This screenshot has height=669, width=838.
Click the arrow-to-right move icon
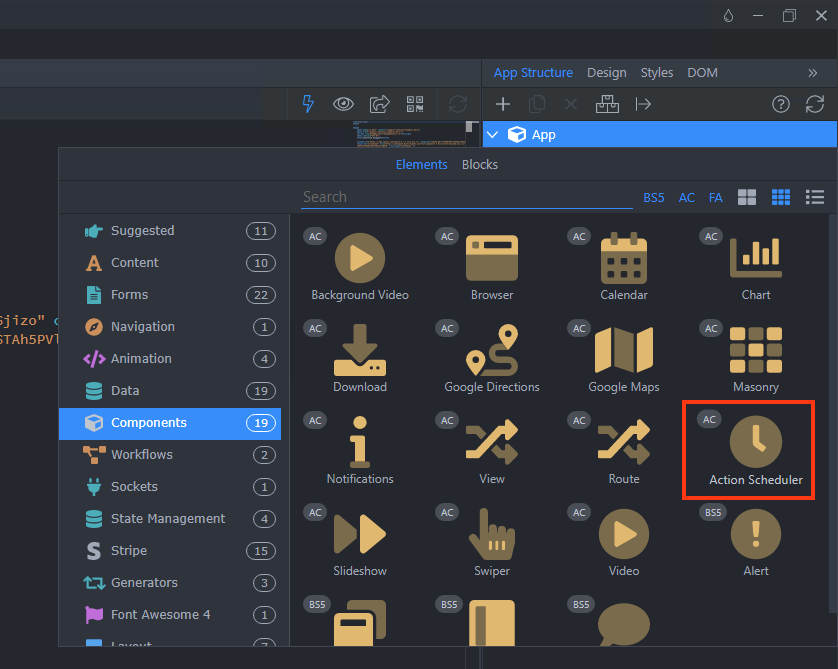[x=643, y=104]
